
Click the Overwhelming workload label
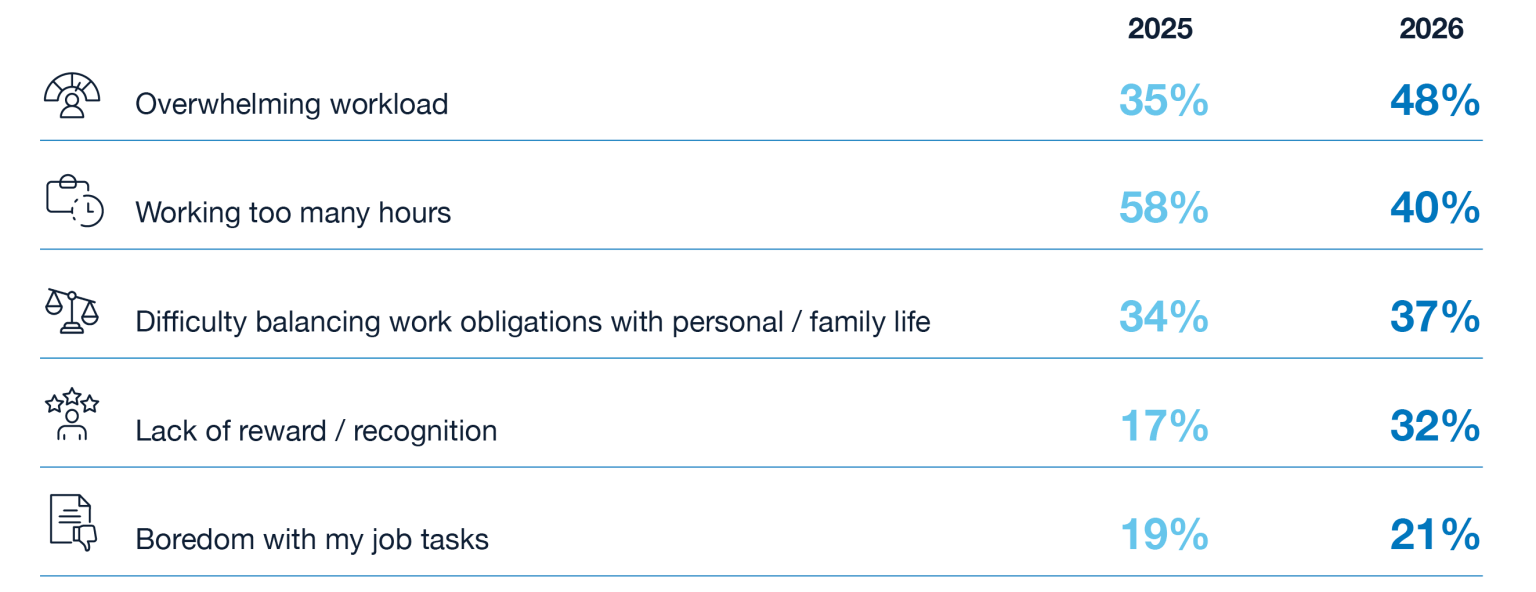291,104
